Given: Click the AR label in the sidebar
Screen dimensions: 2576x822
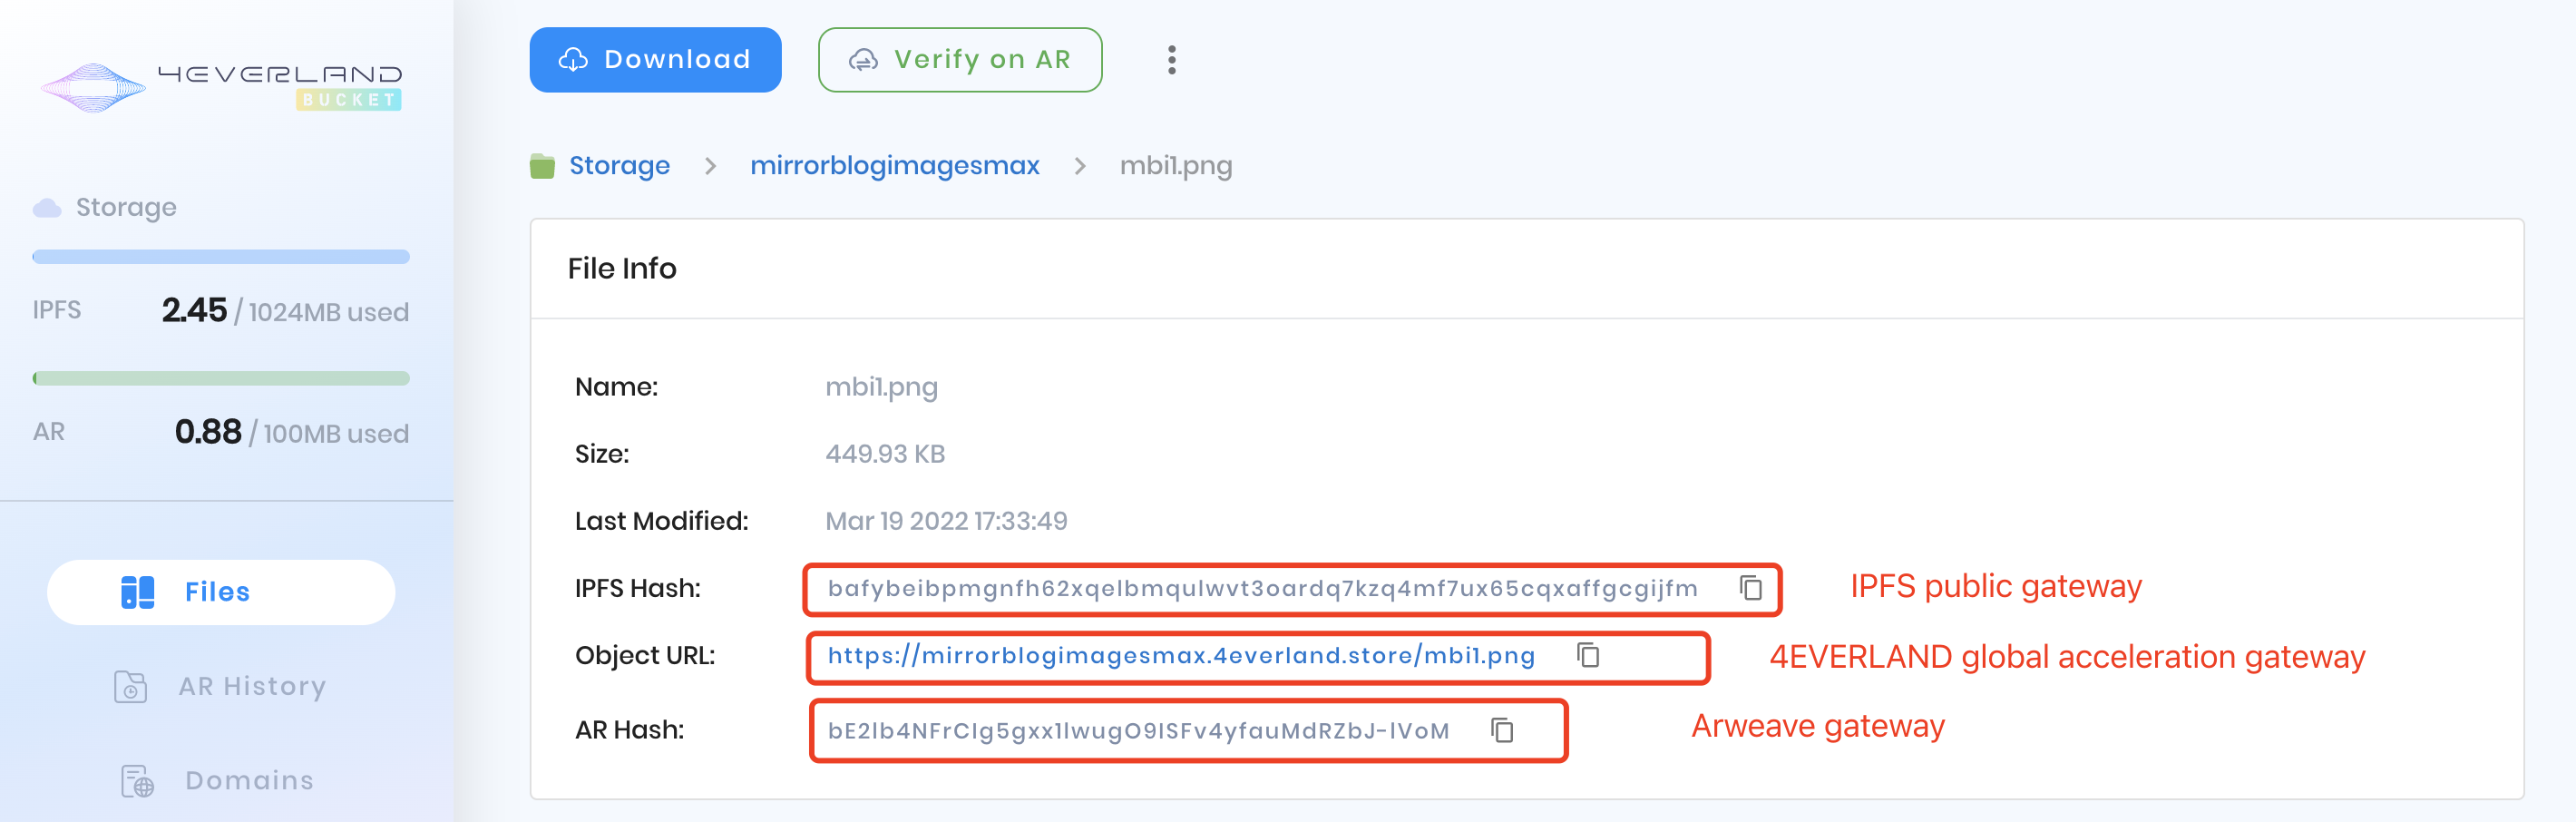Looking at the screenshot, I should pos(48,432).
